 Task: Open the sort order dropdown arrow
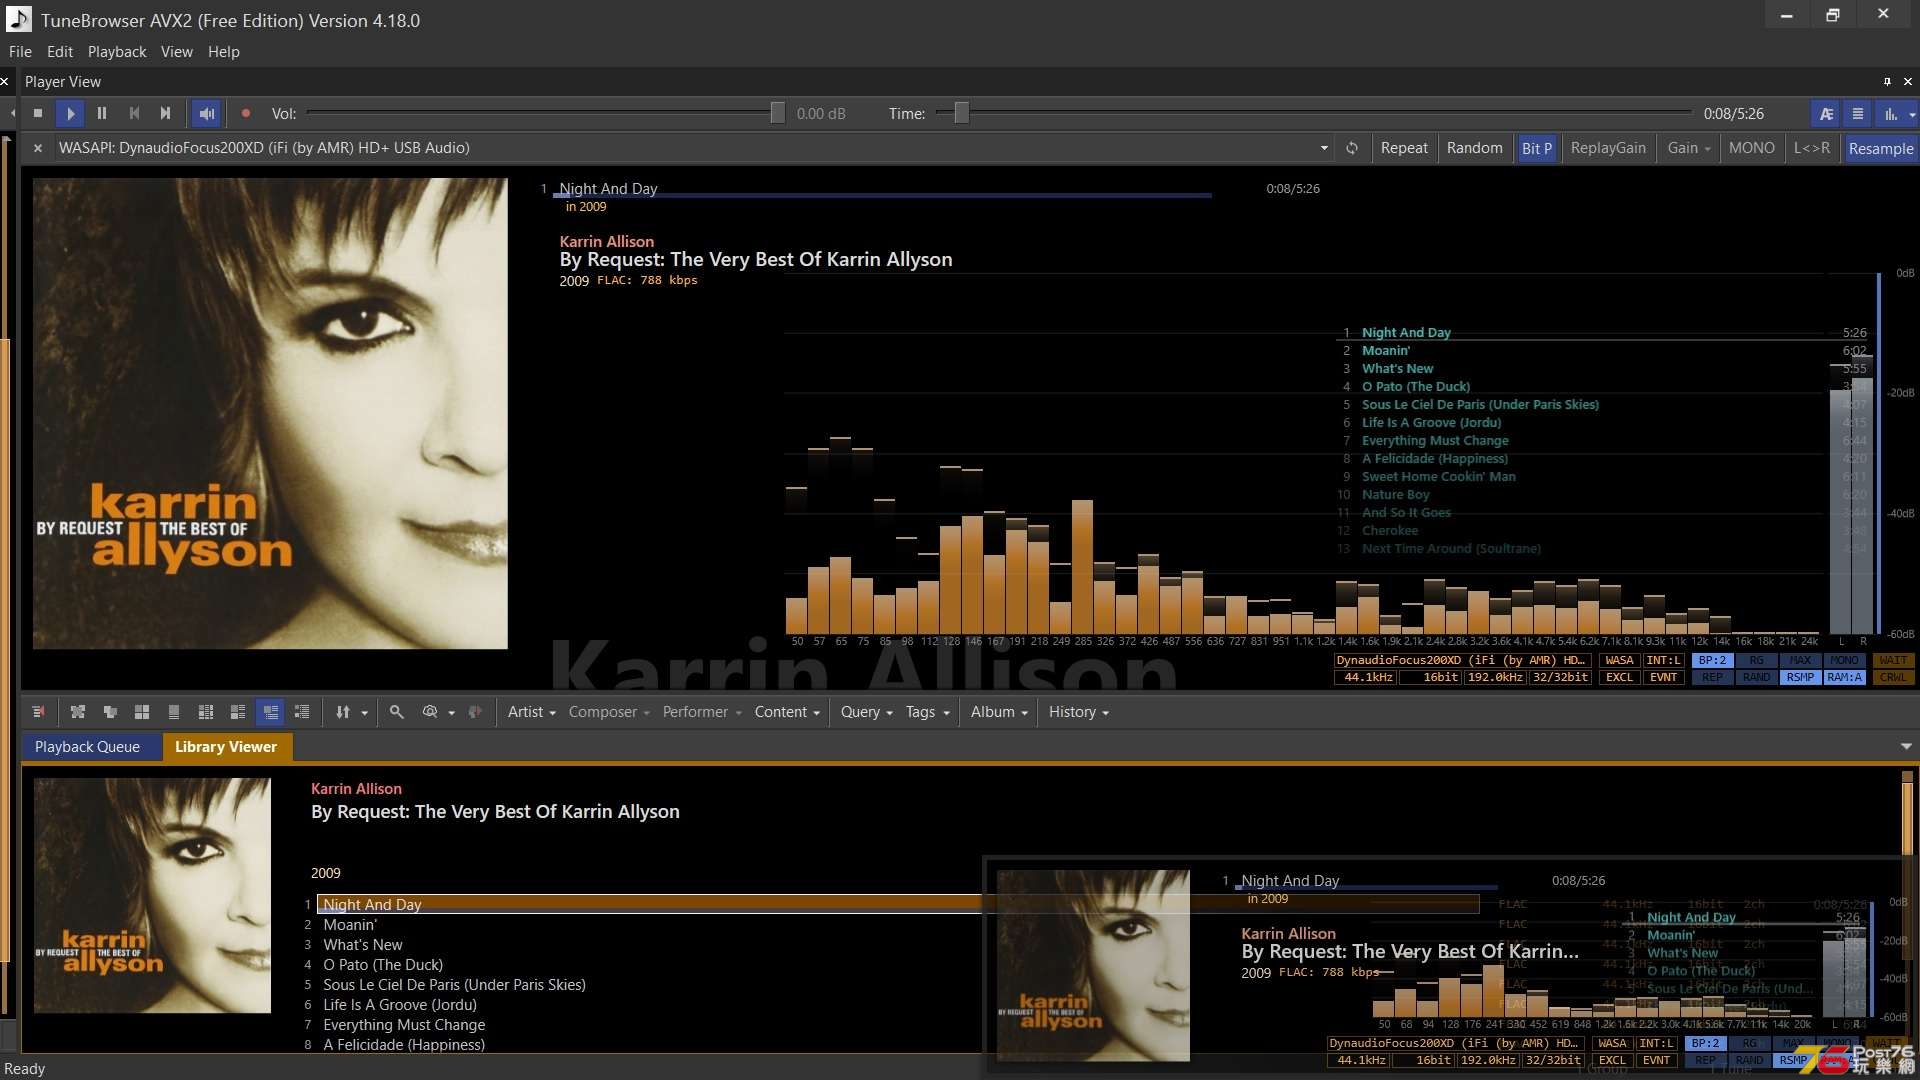tap(364, 713)
